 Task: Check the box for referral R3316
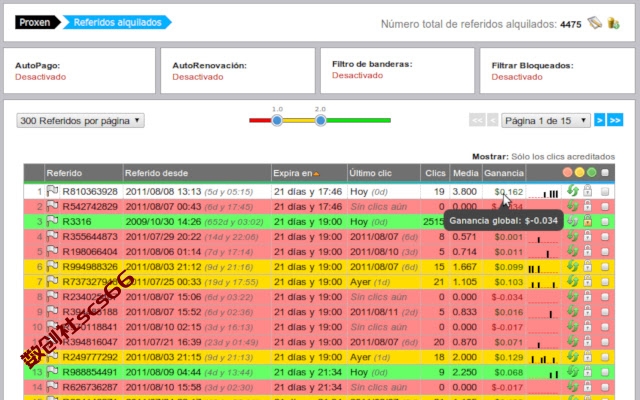click(605, 222)
